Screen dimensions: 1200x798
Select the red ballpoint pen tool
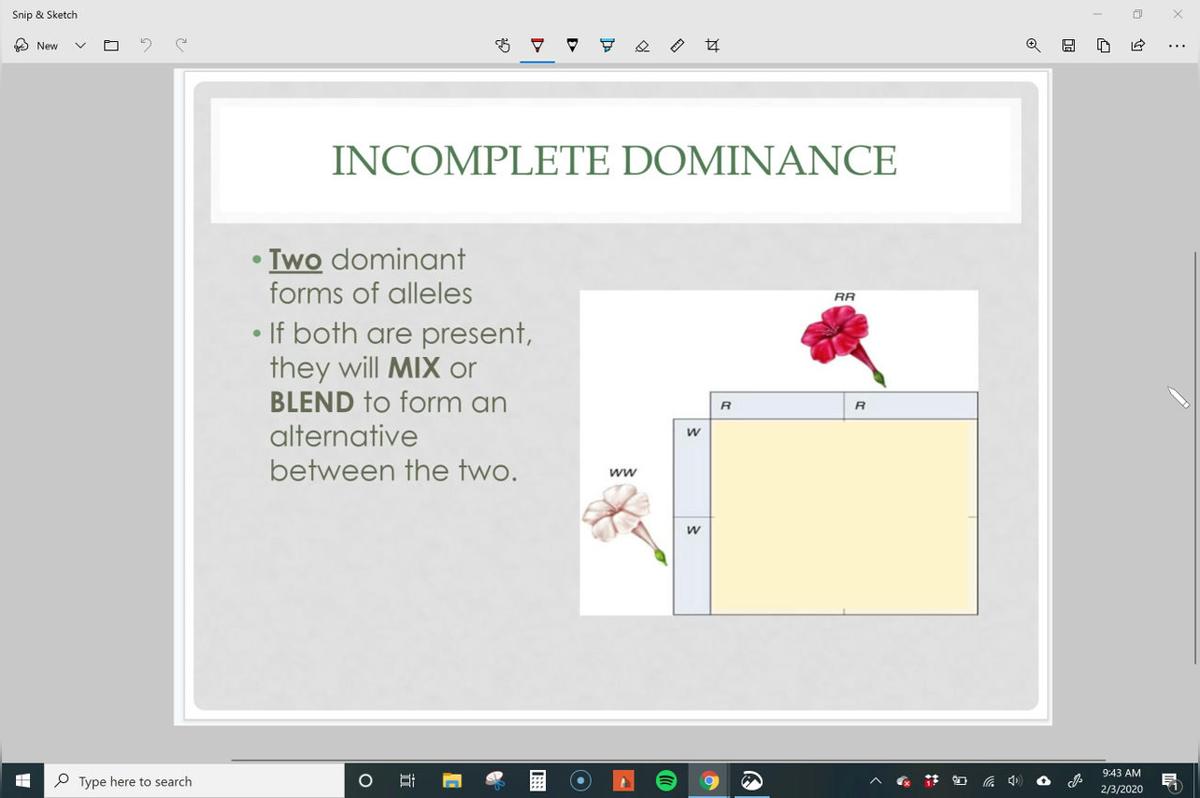pos(537,46)
